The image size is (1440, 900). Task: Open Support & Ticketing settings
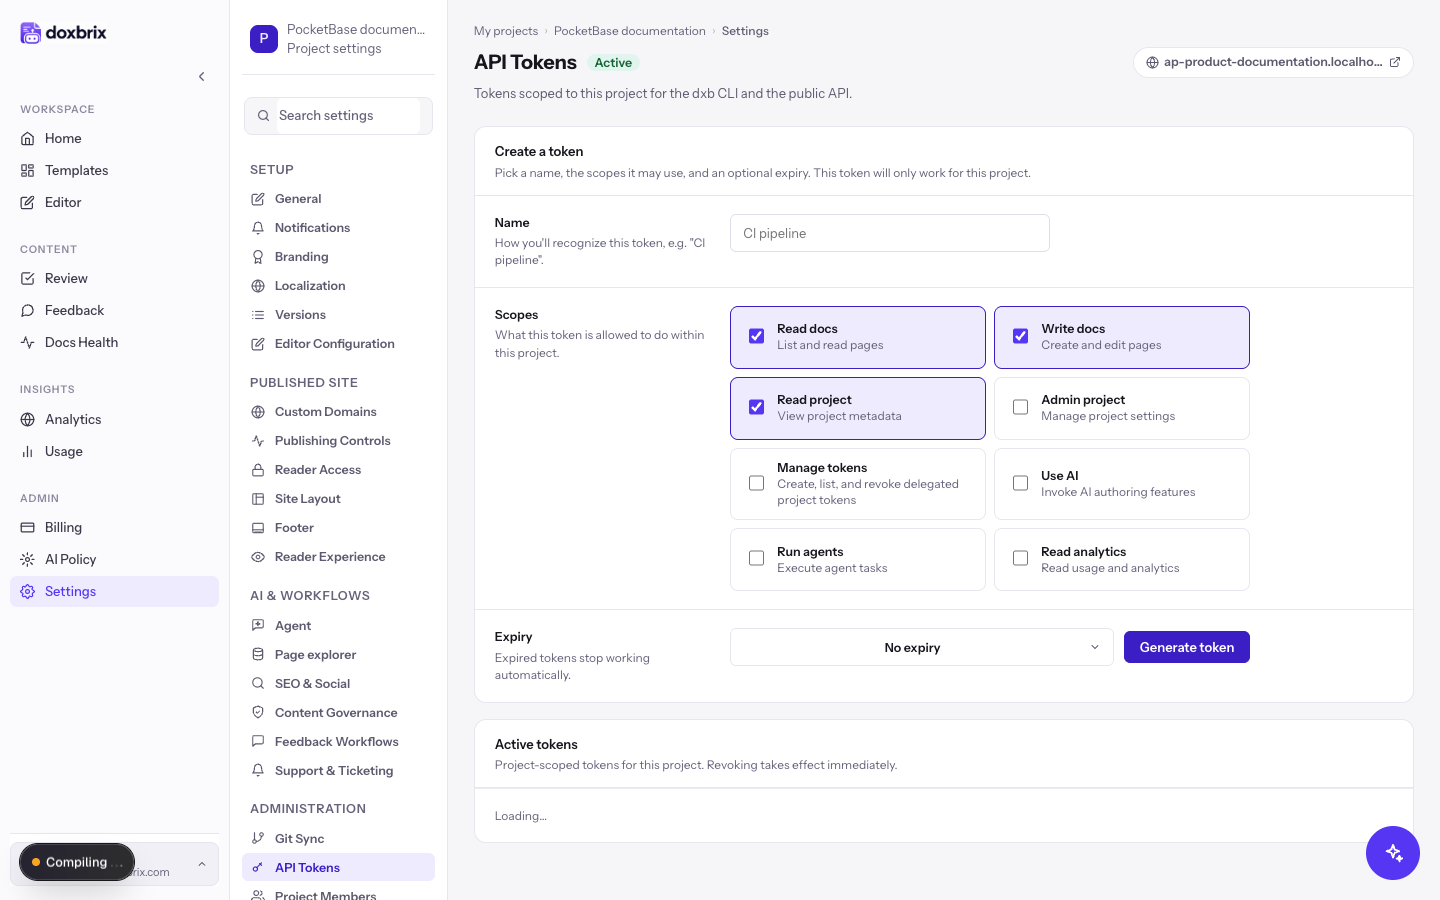[338, 771]
